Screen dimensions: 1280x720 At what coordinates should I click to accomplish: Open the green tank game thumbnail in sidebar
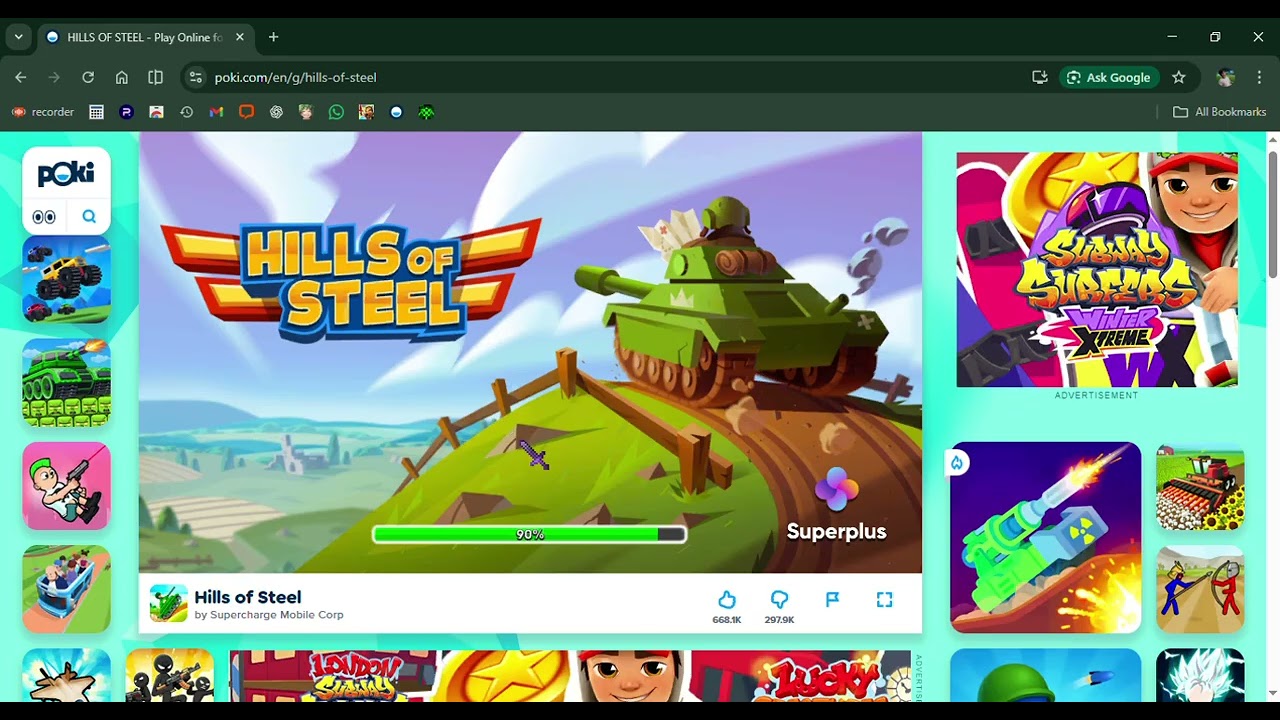point(66,383)
